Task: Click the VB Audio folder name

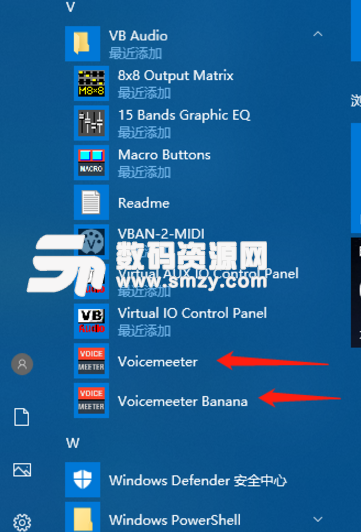Action: pos(138,36)
